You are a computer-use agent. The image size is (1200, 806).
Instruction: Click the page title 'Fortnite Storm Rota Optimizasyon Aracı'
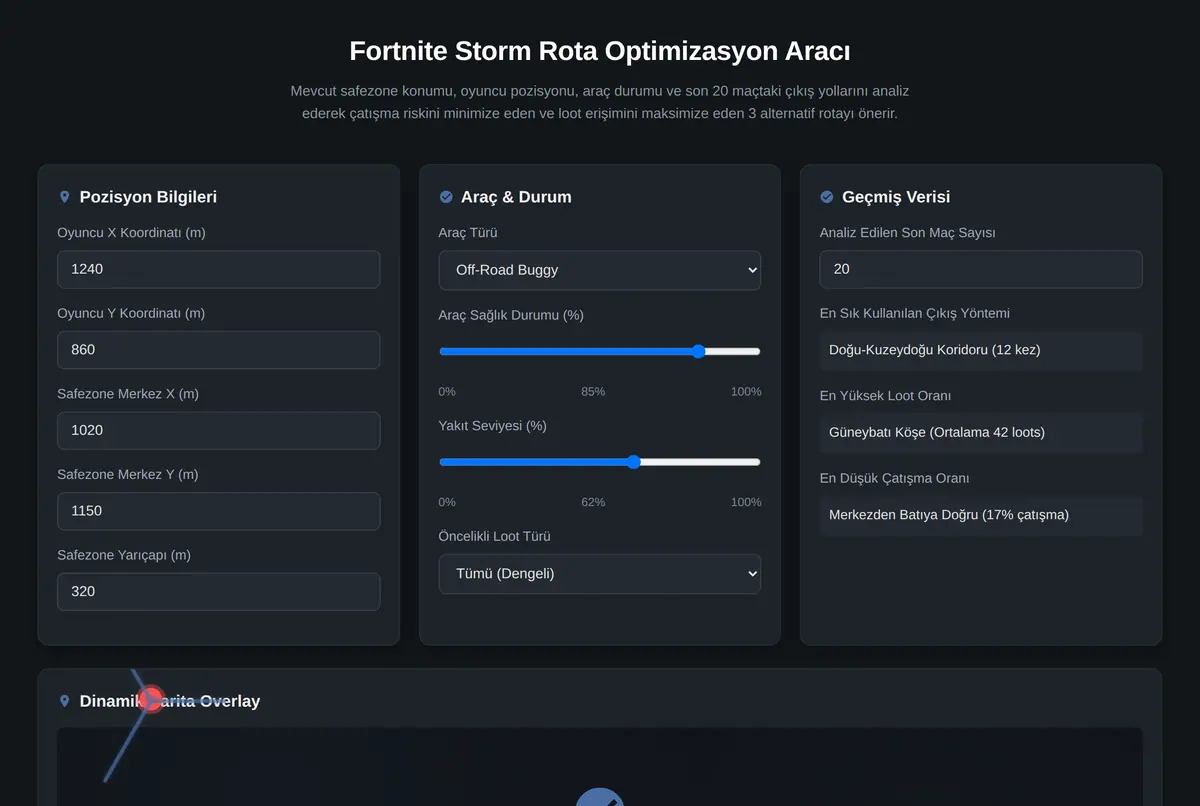click(600, 51)
